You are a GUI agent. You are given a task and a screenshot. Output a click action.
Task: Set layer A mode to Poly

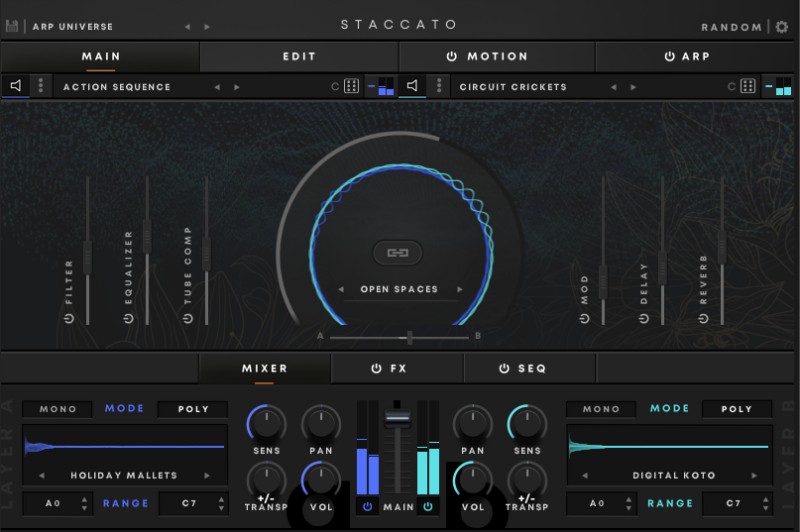pyautogui.click(x=193, y=409)
